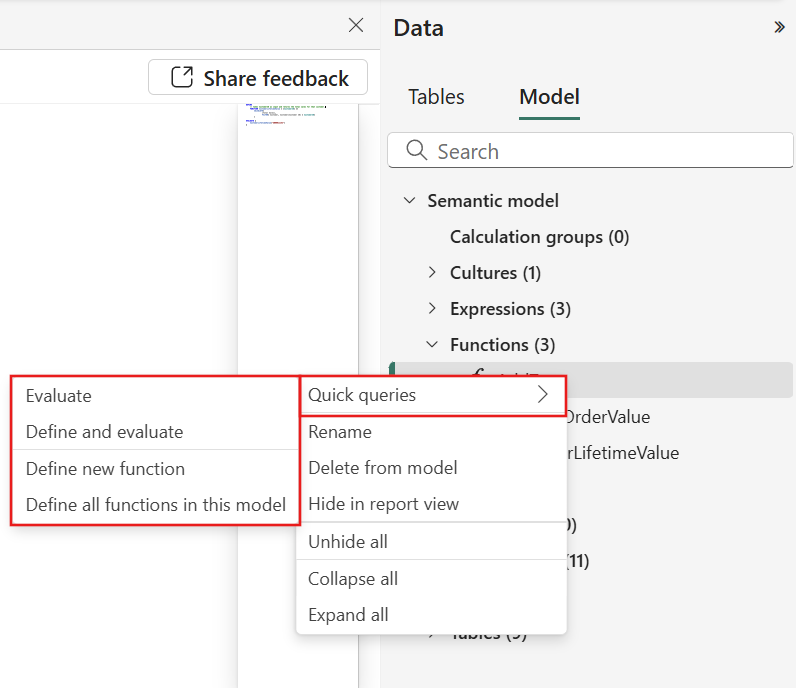796x688 pixels.
Task: Collapse the Functions (3) node
Action: coord(432,345)
